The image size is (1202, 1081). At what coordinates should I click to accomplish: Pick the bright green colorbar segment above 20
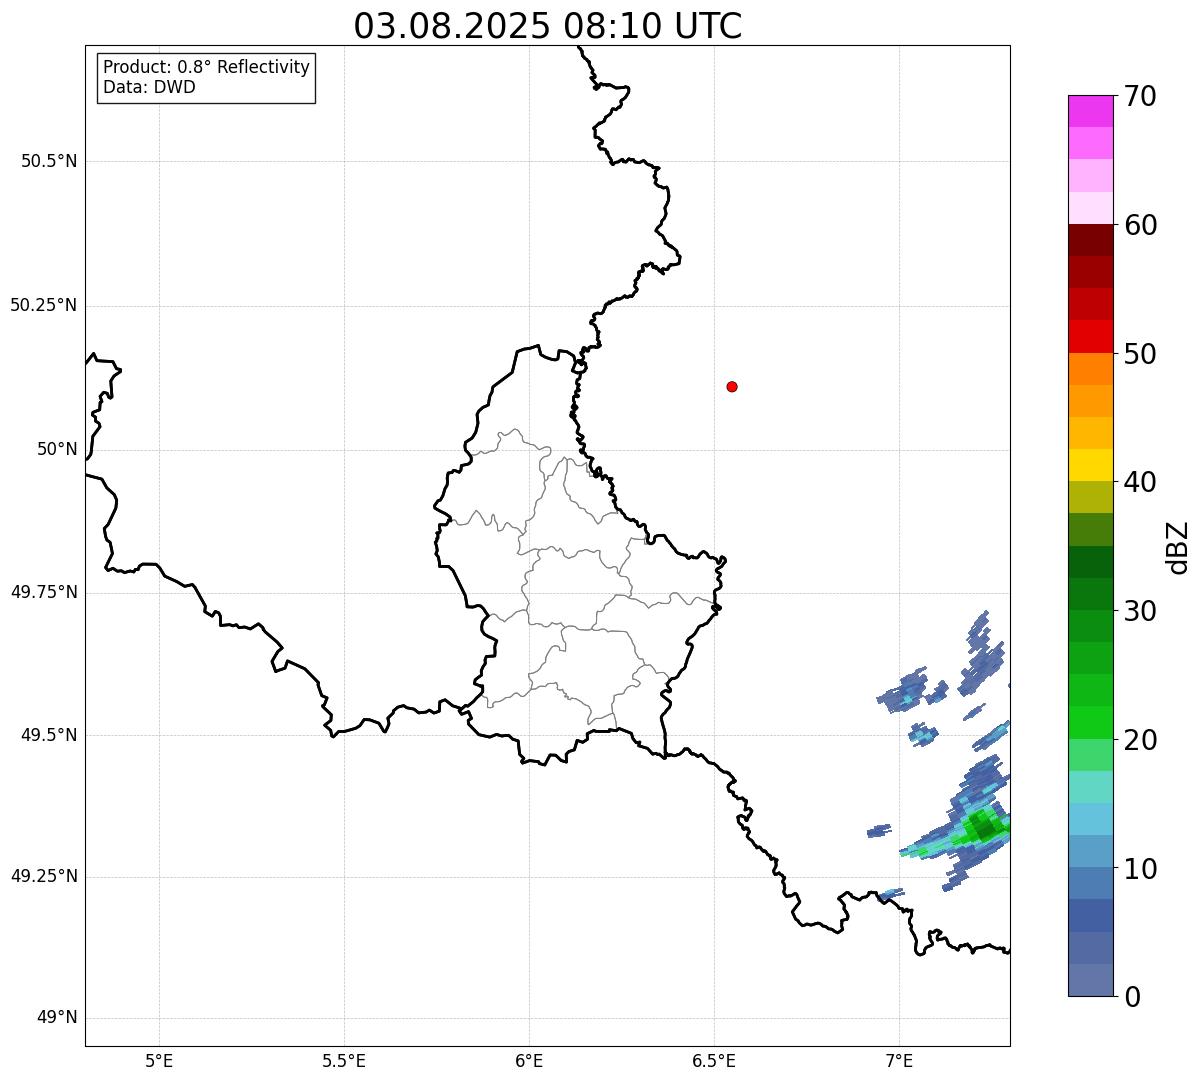pyautogui.click(x=1090, y=722)
